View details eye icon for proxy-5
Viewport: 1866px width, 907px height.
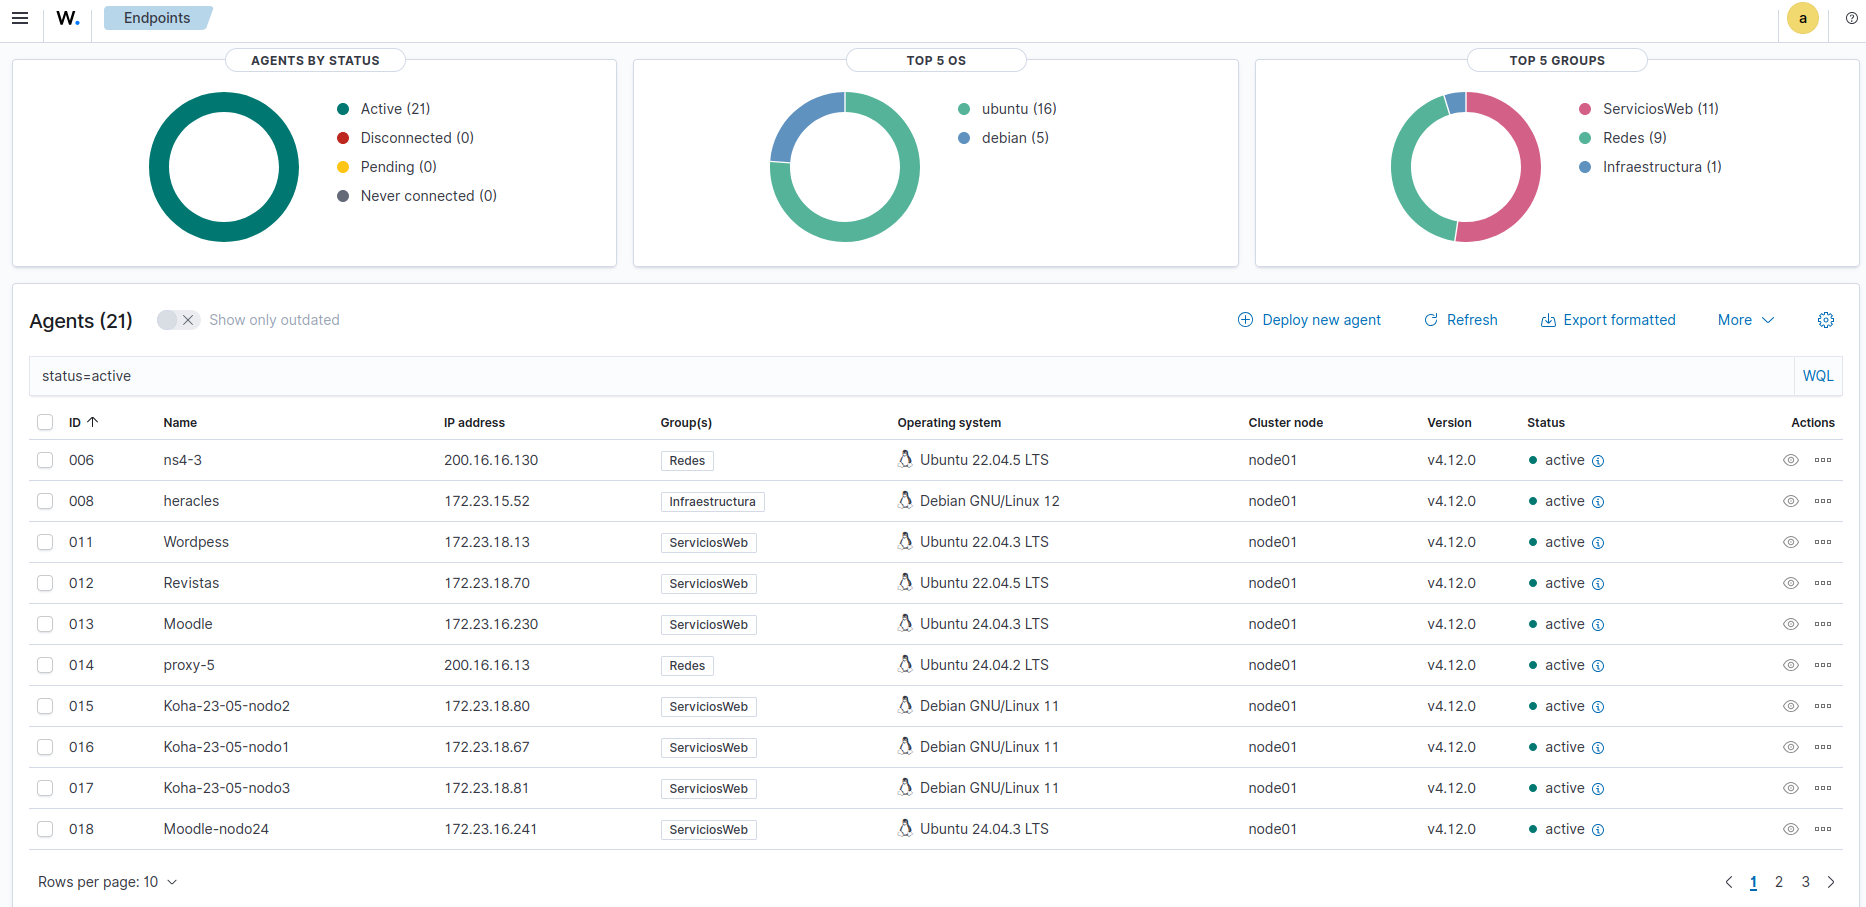click(1791, 665)
